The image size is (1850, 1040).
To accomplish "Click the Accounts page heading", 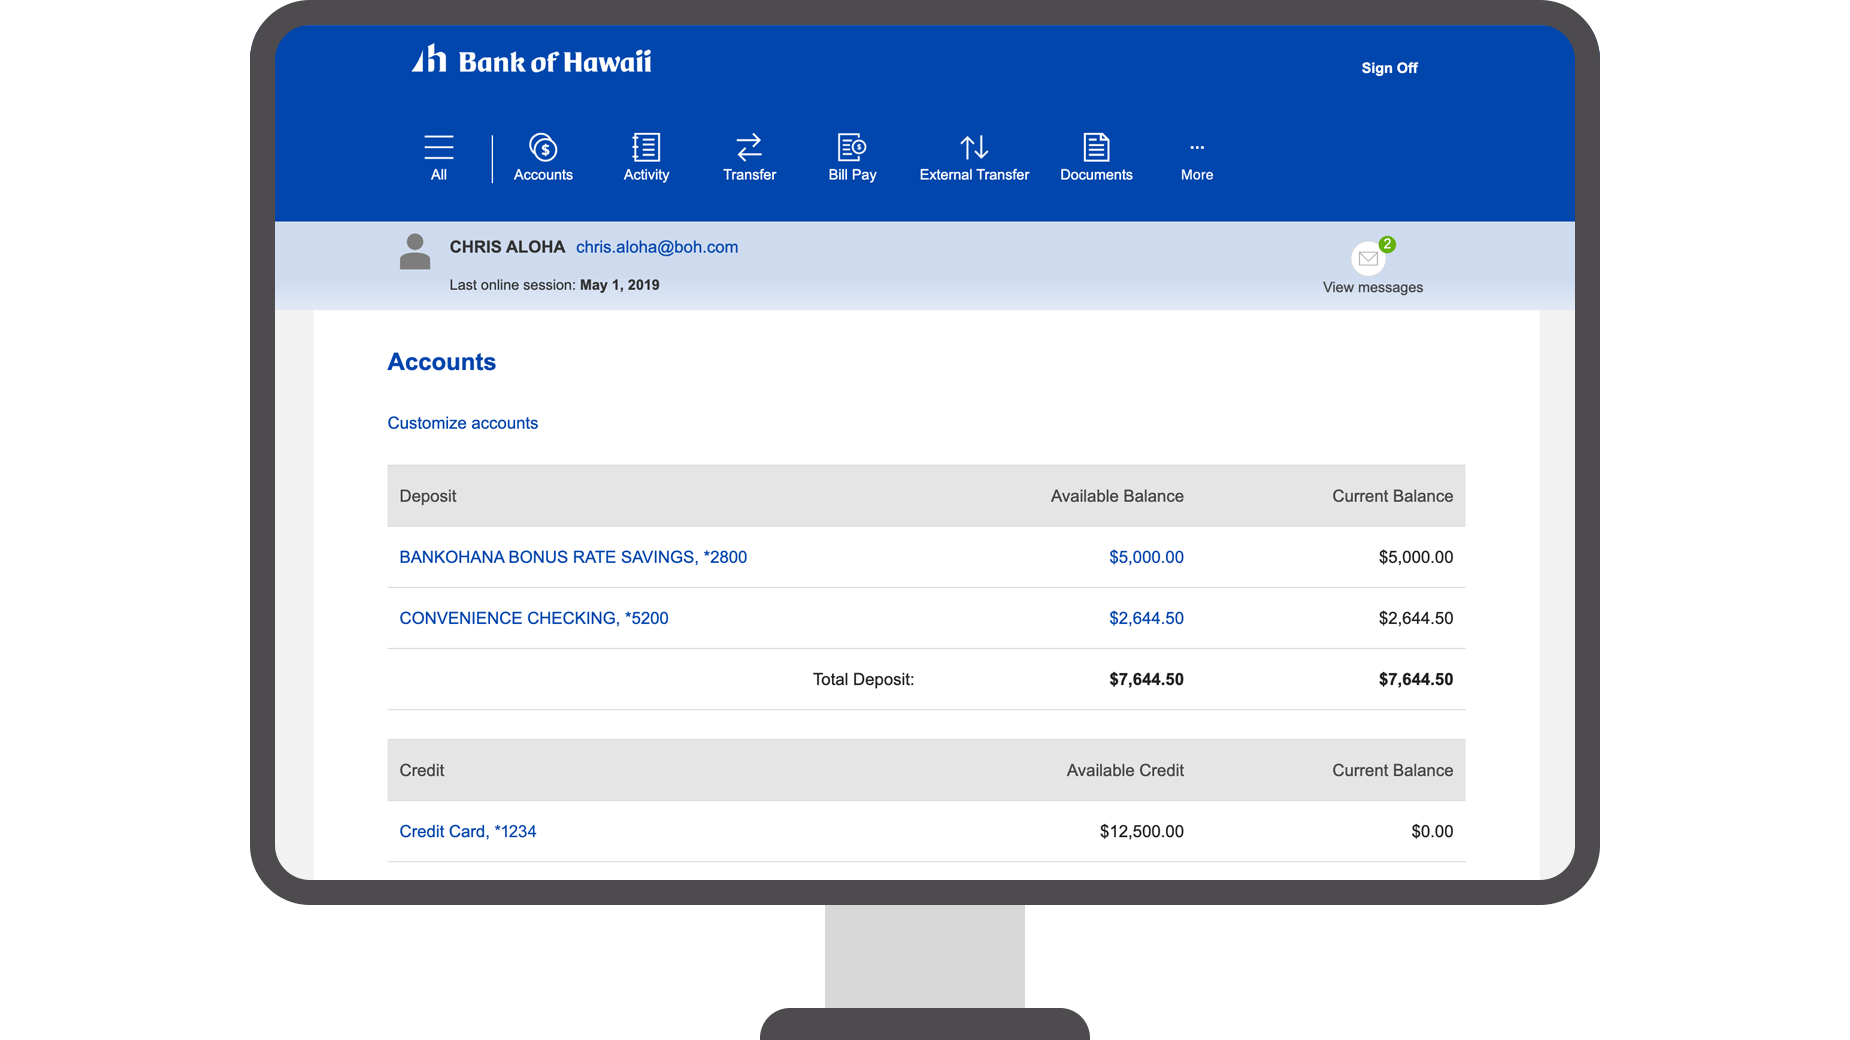I will point(442,362).
